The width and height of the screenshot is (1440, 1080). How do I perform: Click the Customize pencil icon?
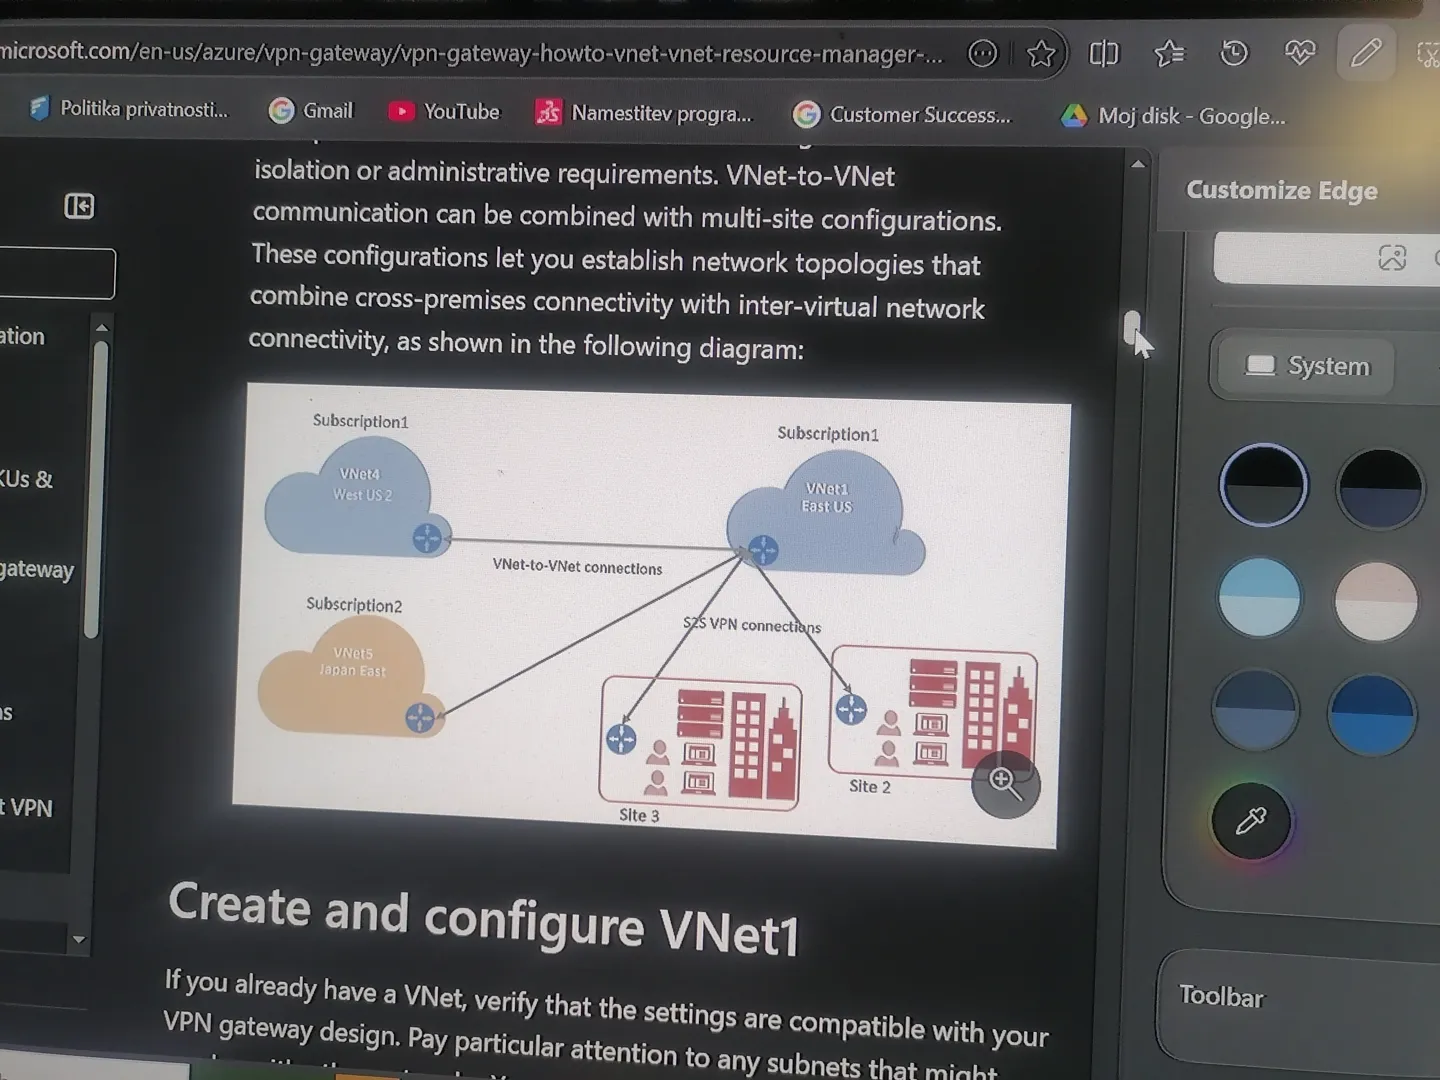click(x=1365, y=53)
